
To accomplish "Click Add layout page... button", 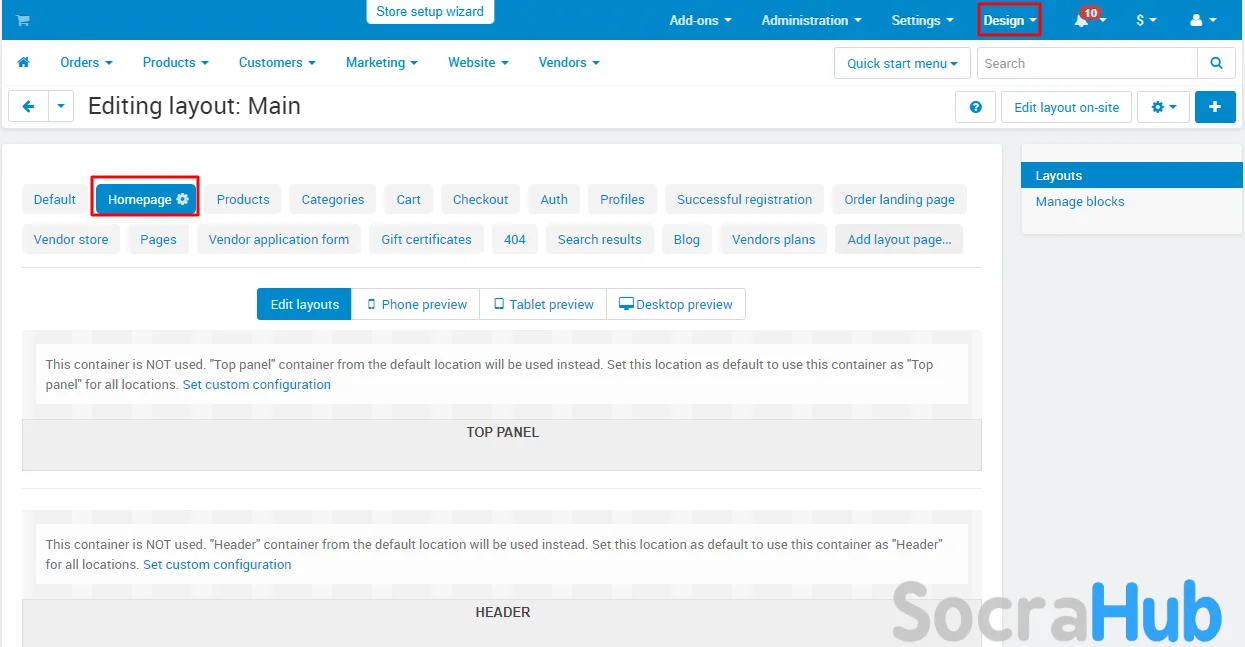I will (x=899, y=239).
